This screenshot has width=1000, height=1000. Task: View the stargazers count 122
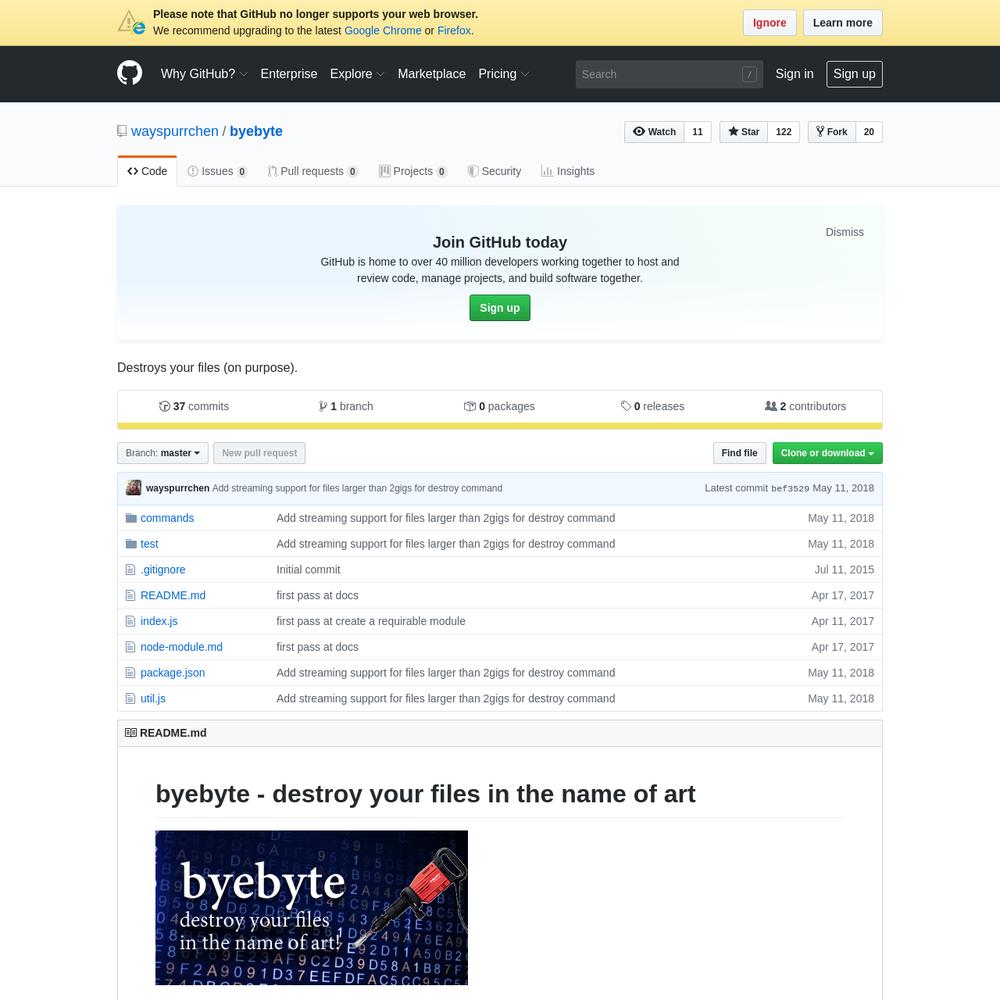[x=783, y=132]
